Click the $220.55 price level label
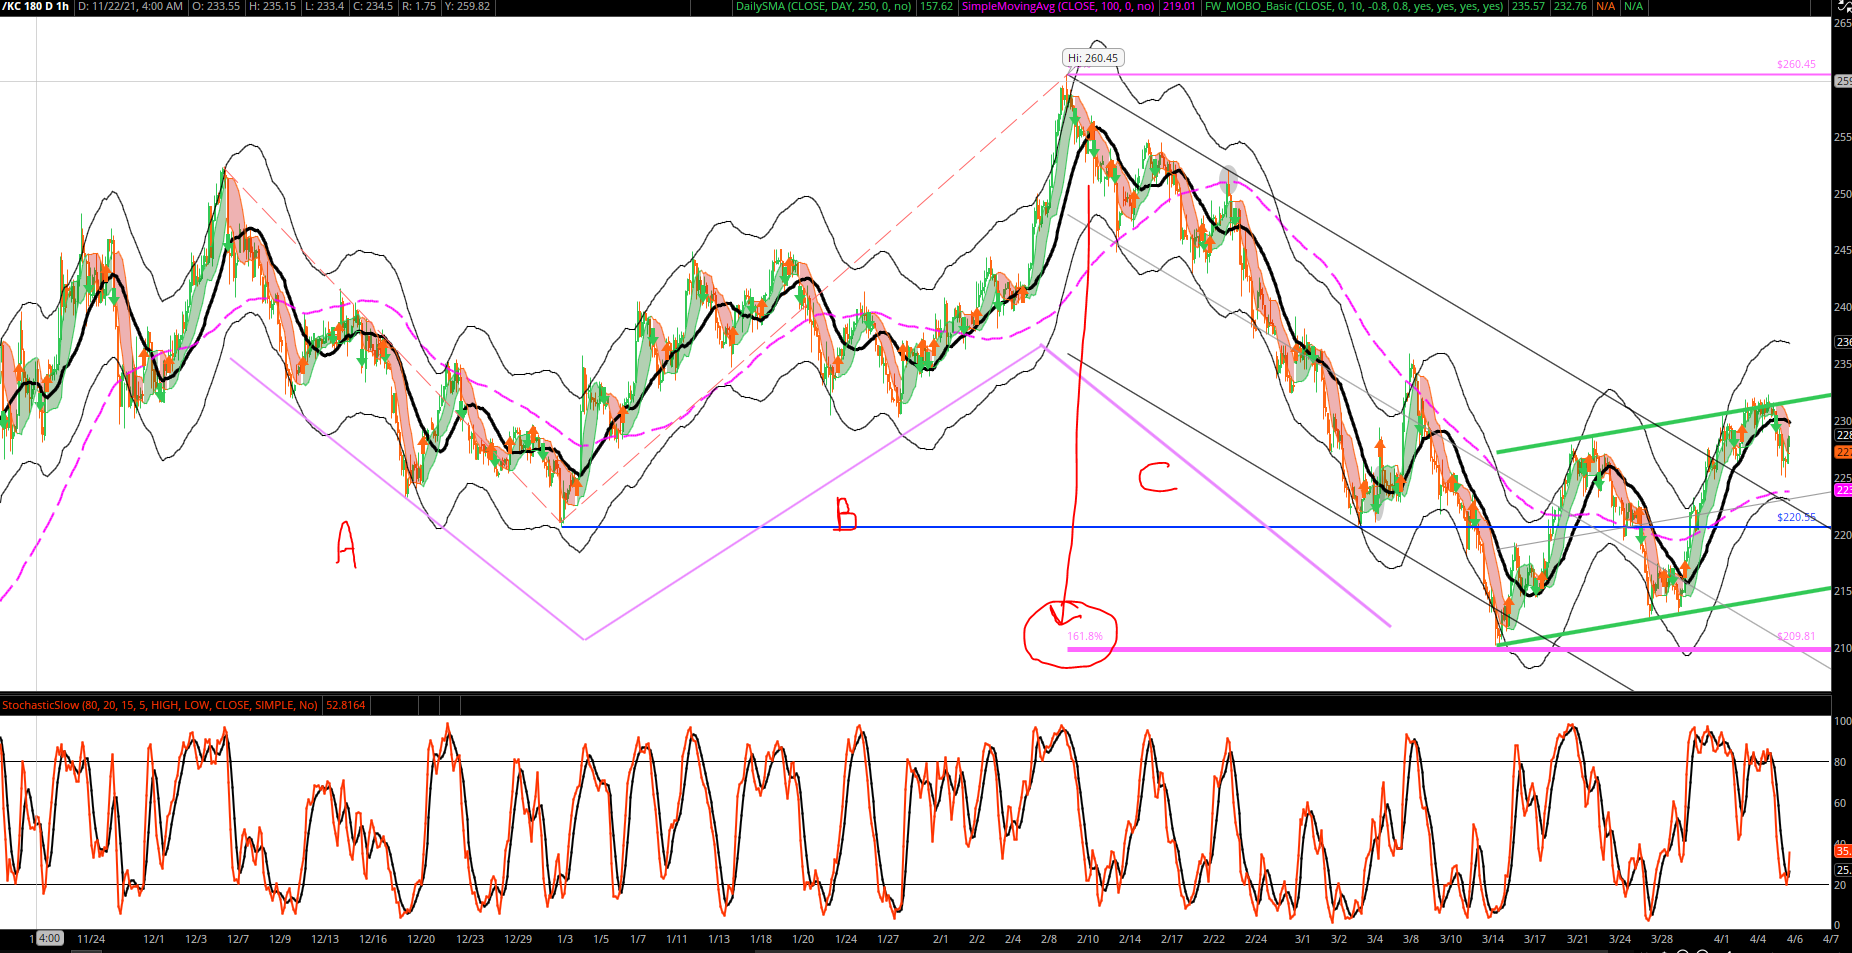The image size is (1852, 953). click(x=1796, y=517)
